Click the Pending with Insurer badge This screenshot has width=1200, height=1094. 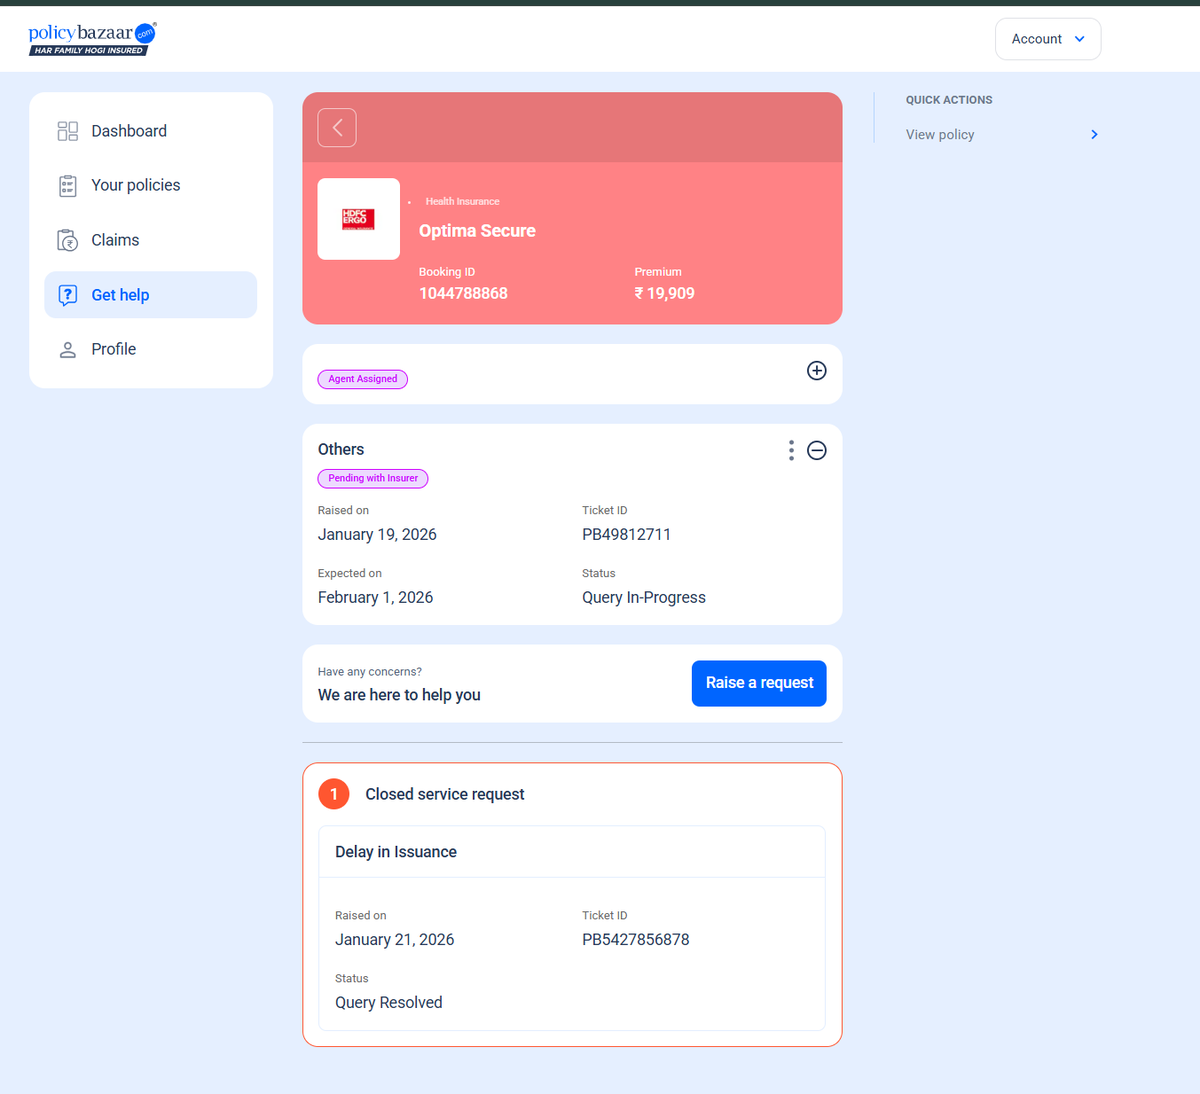(373, 478)
